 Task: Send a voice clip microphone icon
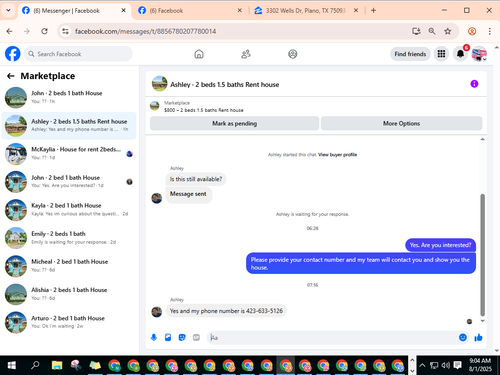pos(154,337)
